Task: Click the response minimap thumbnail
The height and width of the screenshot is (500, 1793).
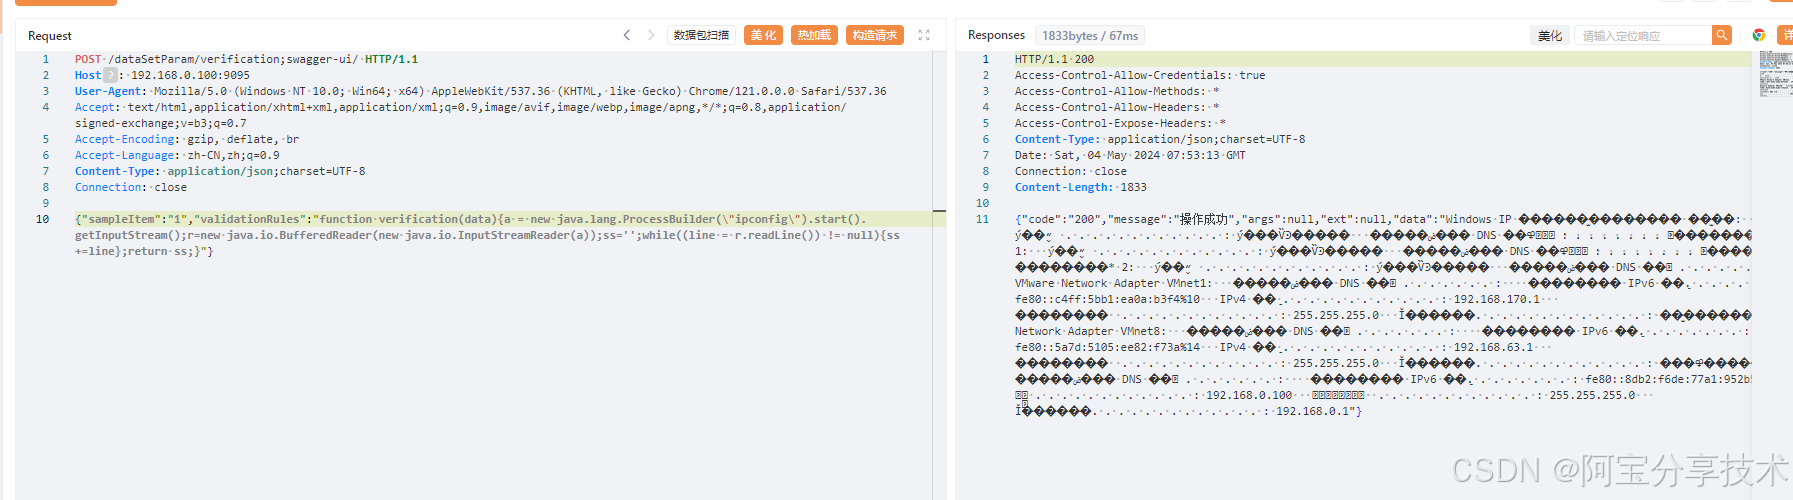Action: (1776, 75)
